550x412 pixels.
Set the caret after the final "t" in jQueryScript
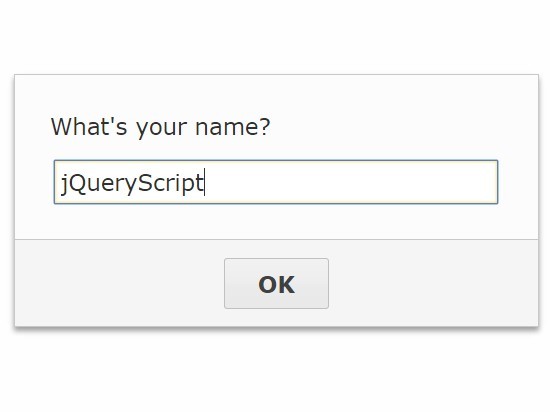point(204,182)
